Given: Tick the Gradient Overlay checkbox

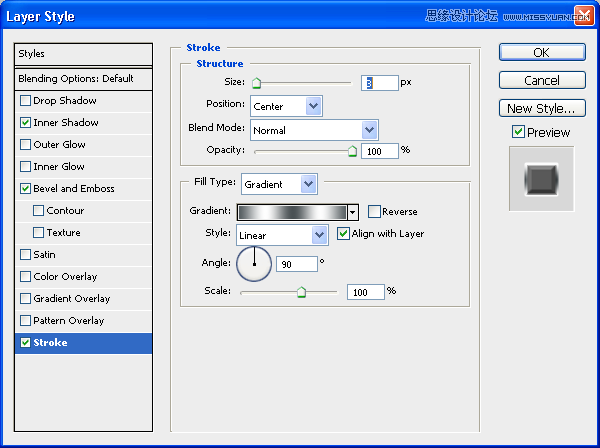Looking at the screenshot, I should click(25, 298).
